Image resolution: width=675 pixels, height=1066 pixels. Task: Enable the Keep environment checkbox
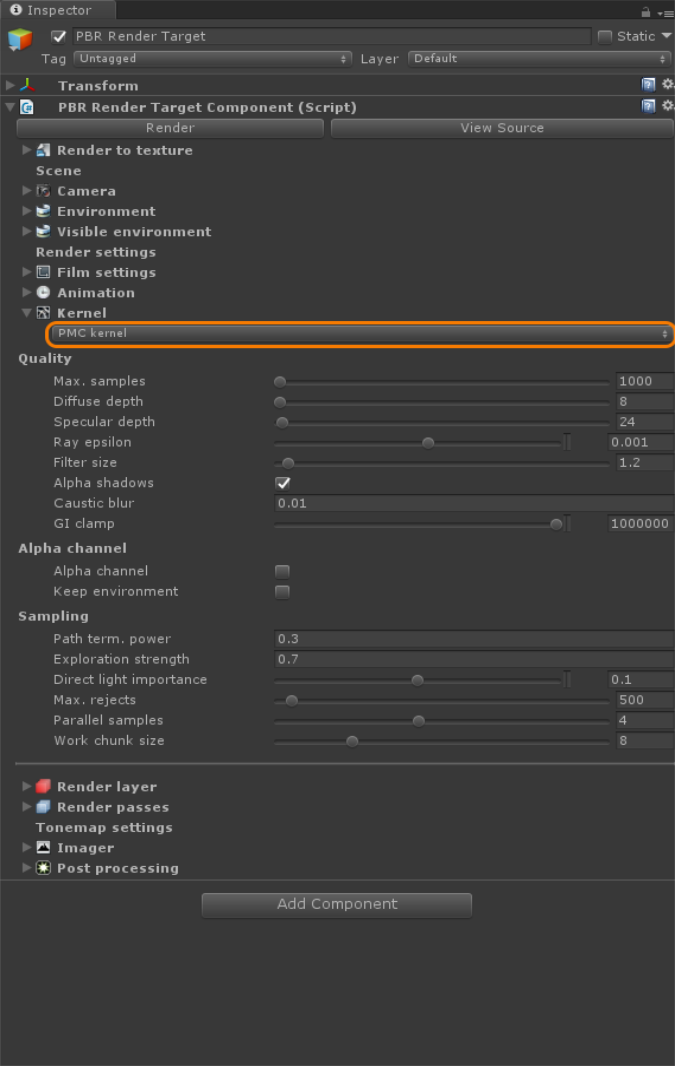tap(282, 592)
